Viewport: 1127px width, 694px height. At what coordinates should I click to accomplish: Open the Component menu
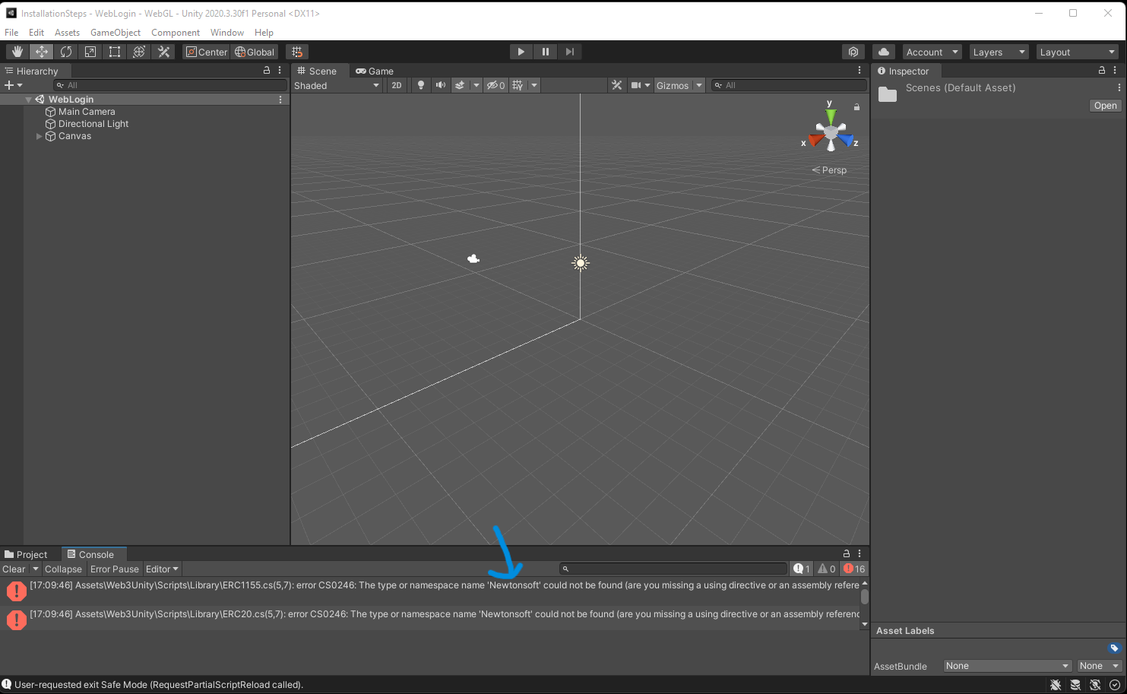pyautogui.click(x=175, y=32)
